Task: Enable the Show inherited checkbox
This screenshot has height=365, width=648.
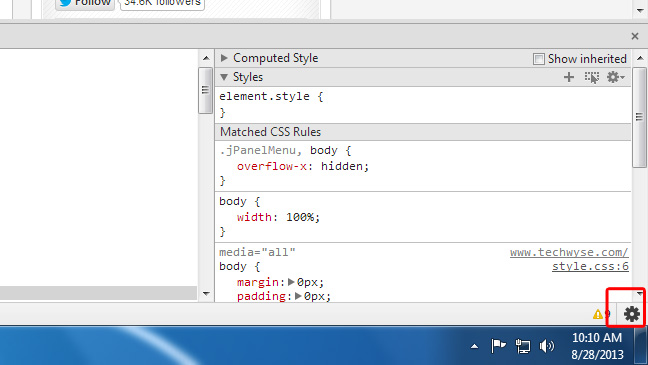Action: (x=538, y=59)
